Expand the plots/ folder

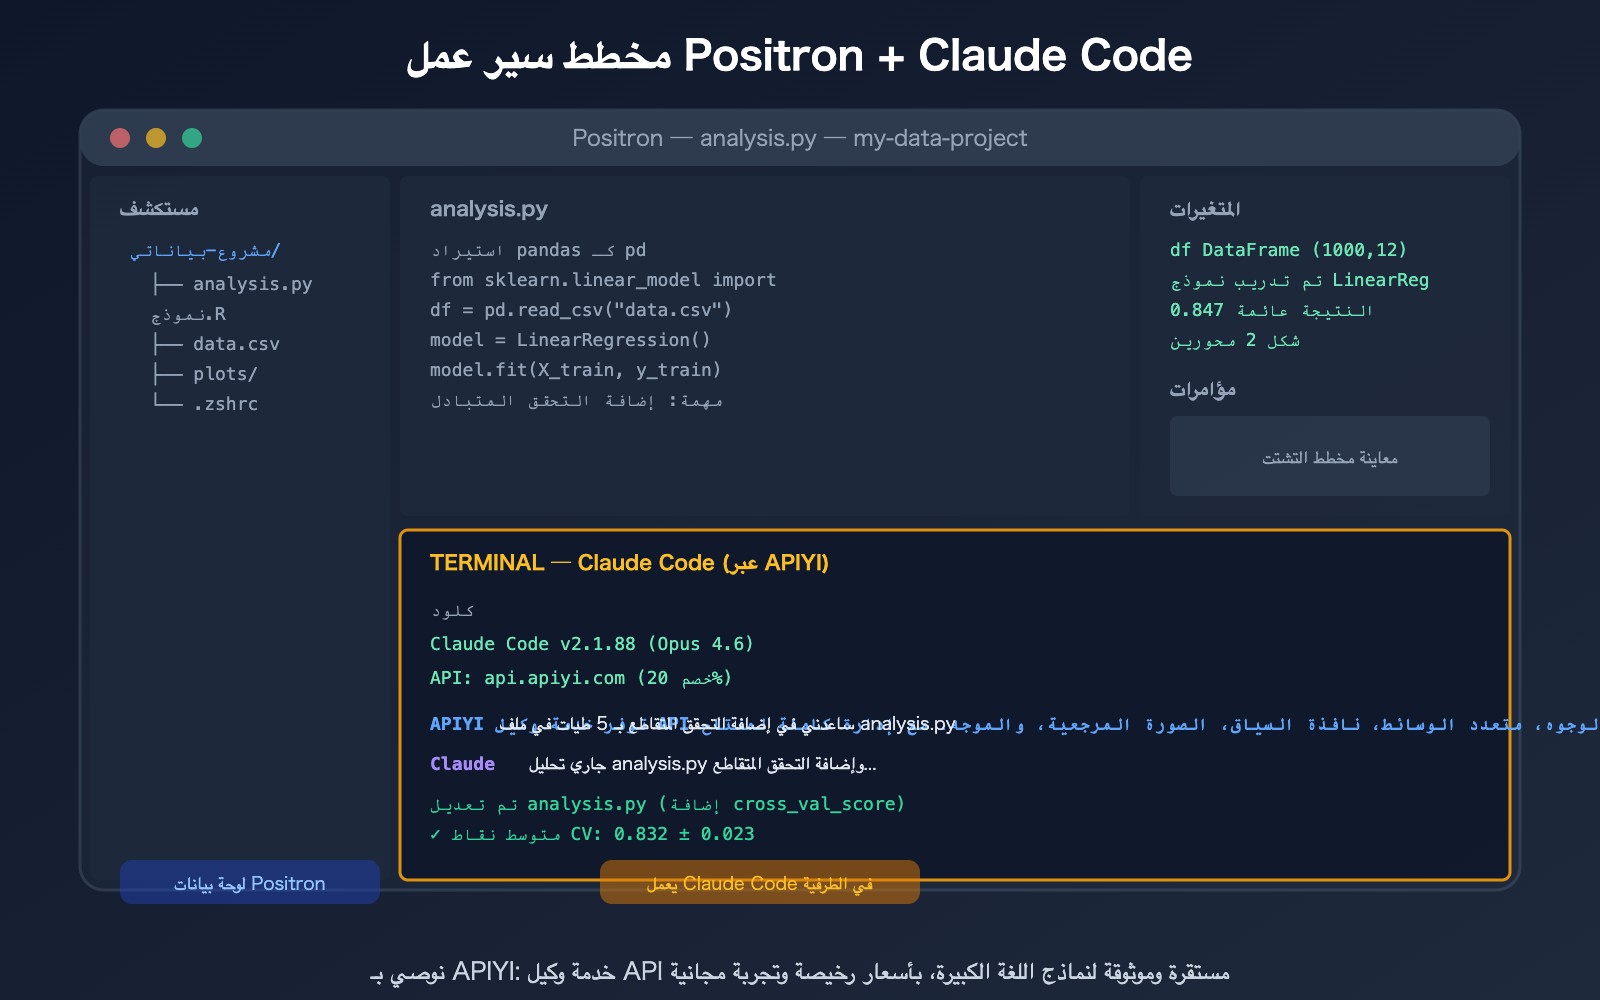[224, 373]
